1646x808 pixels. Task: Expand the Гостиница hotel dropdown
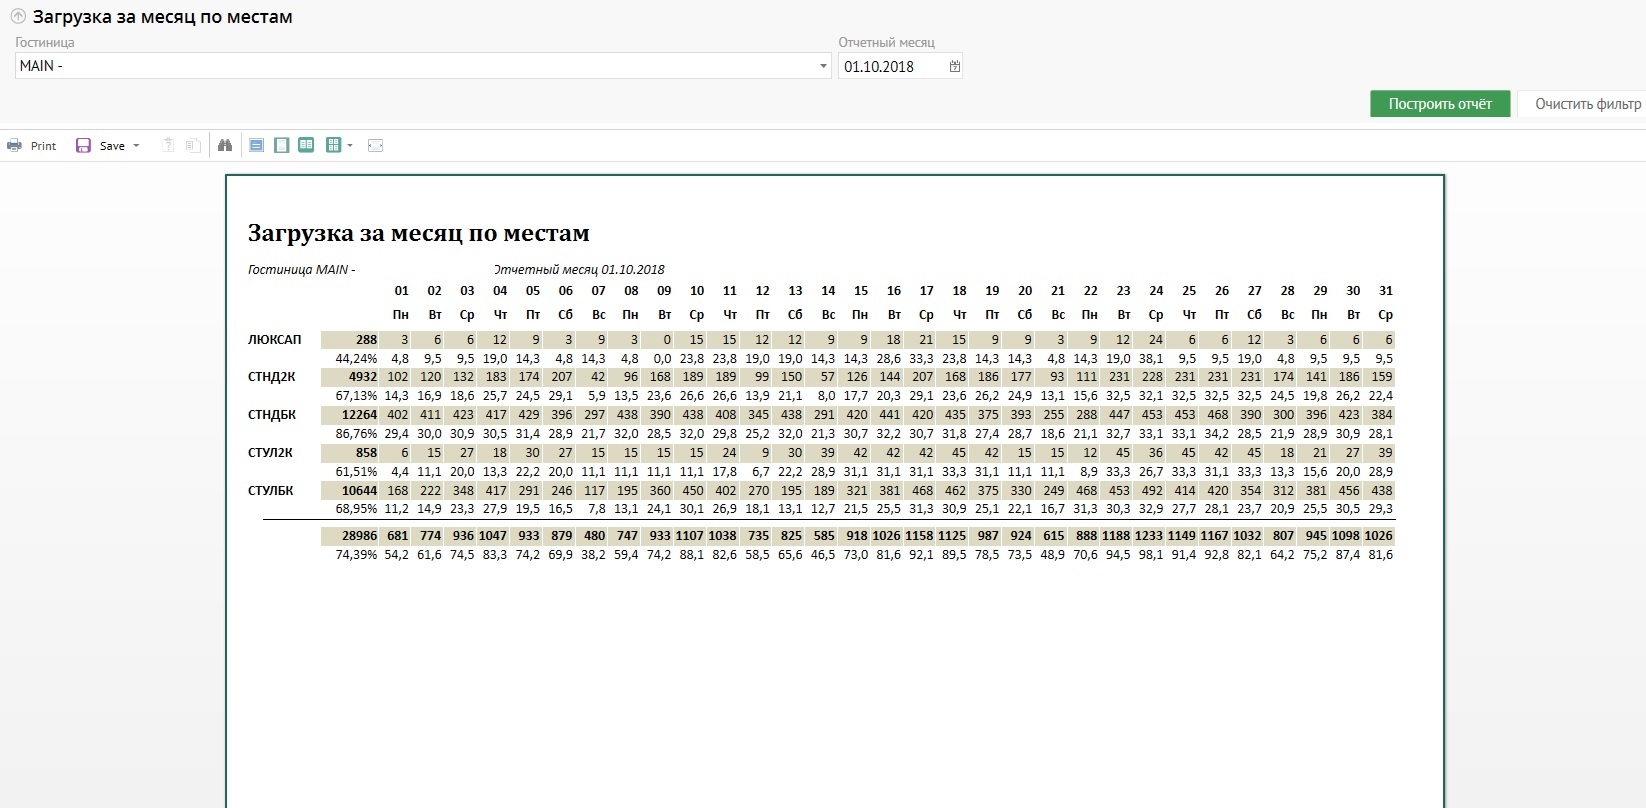[x=823, y=67]
